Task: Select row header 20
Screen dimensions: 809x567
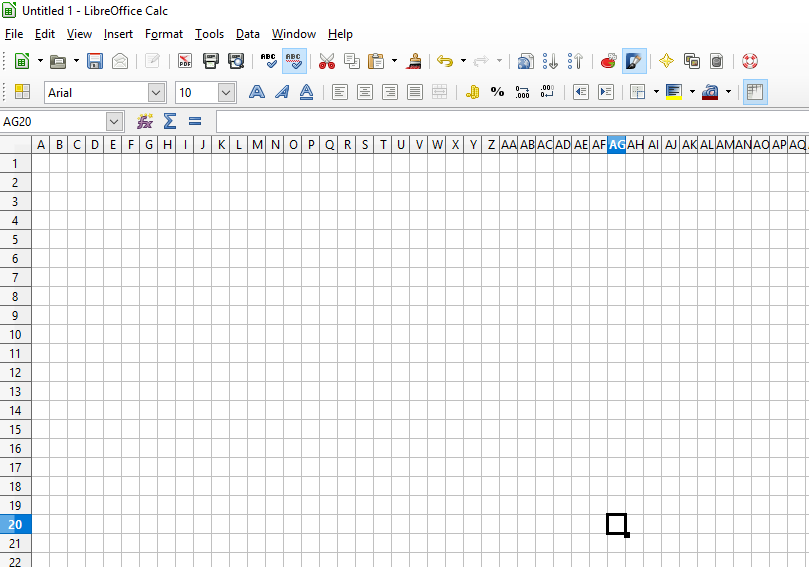Action: [16, 524]
